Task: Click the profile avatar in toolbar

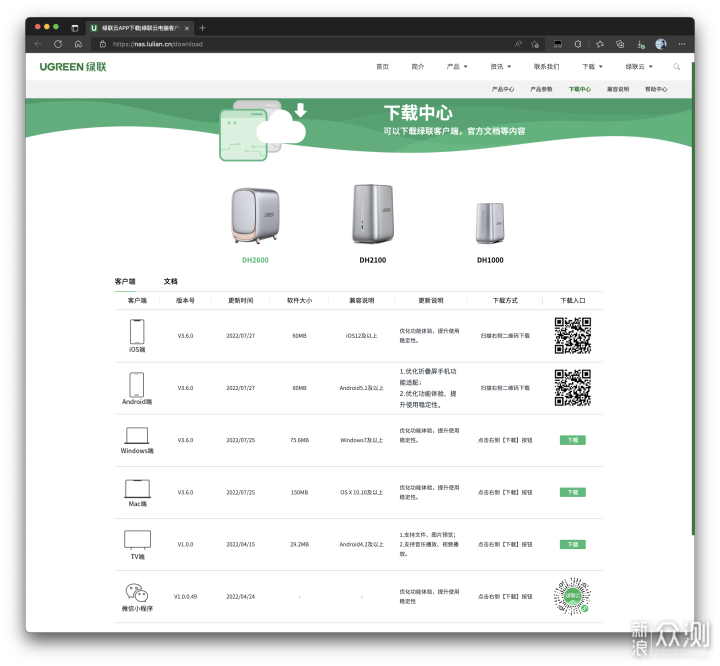Action: click(661, 44)
